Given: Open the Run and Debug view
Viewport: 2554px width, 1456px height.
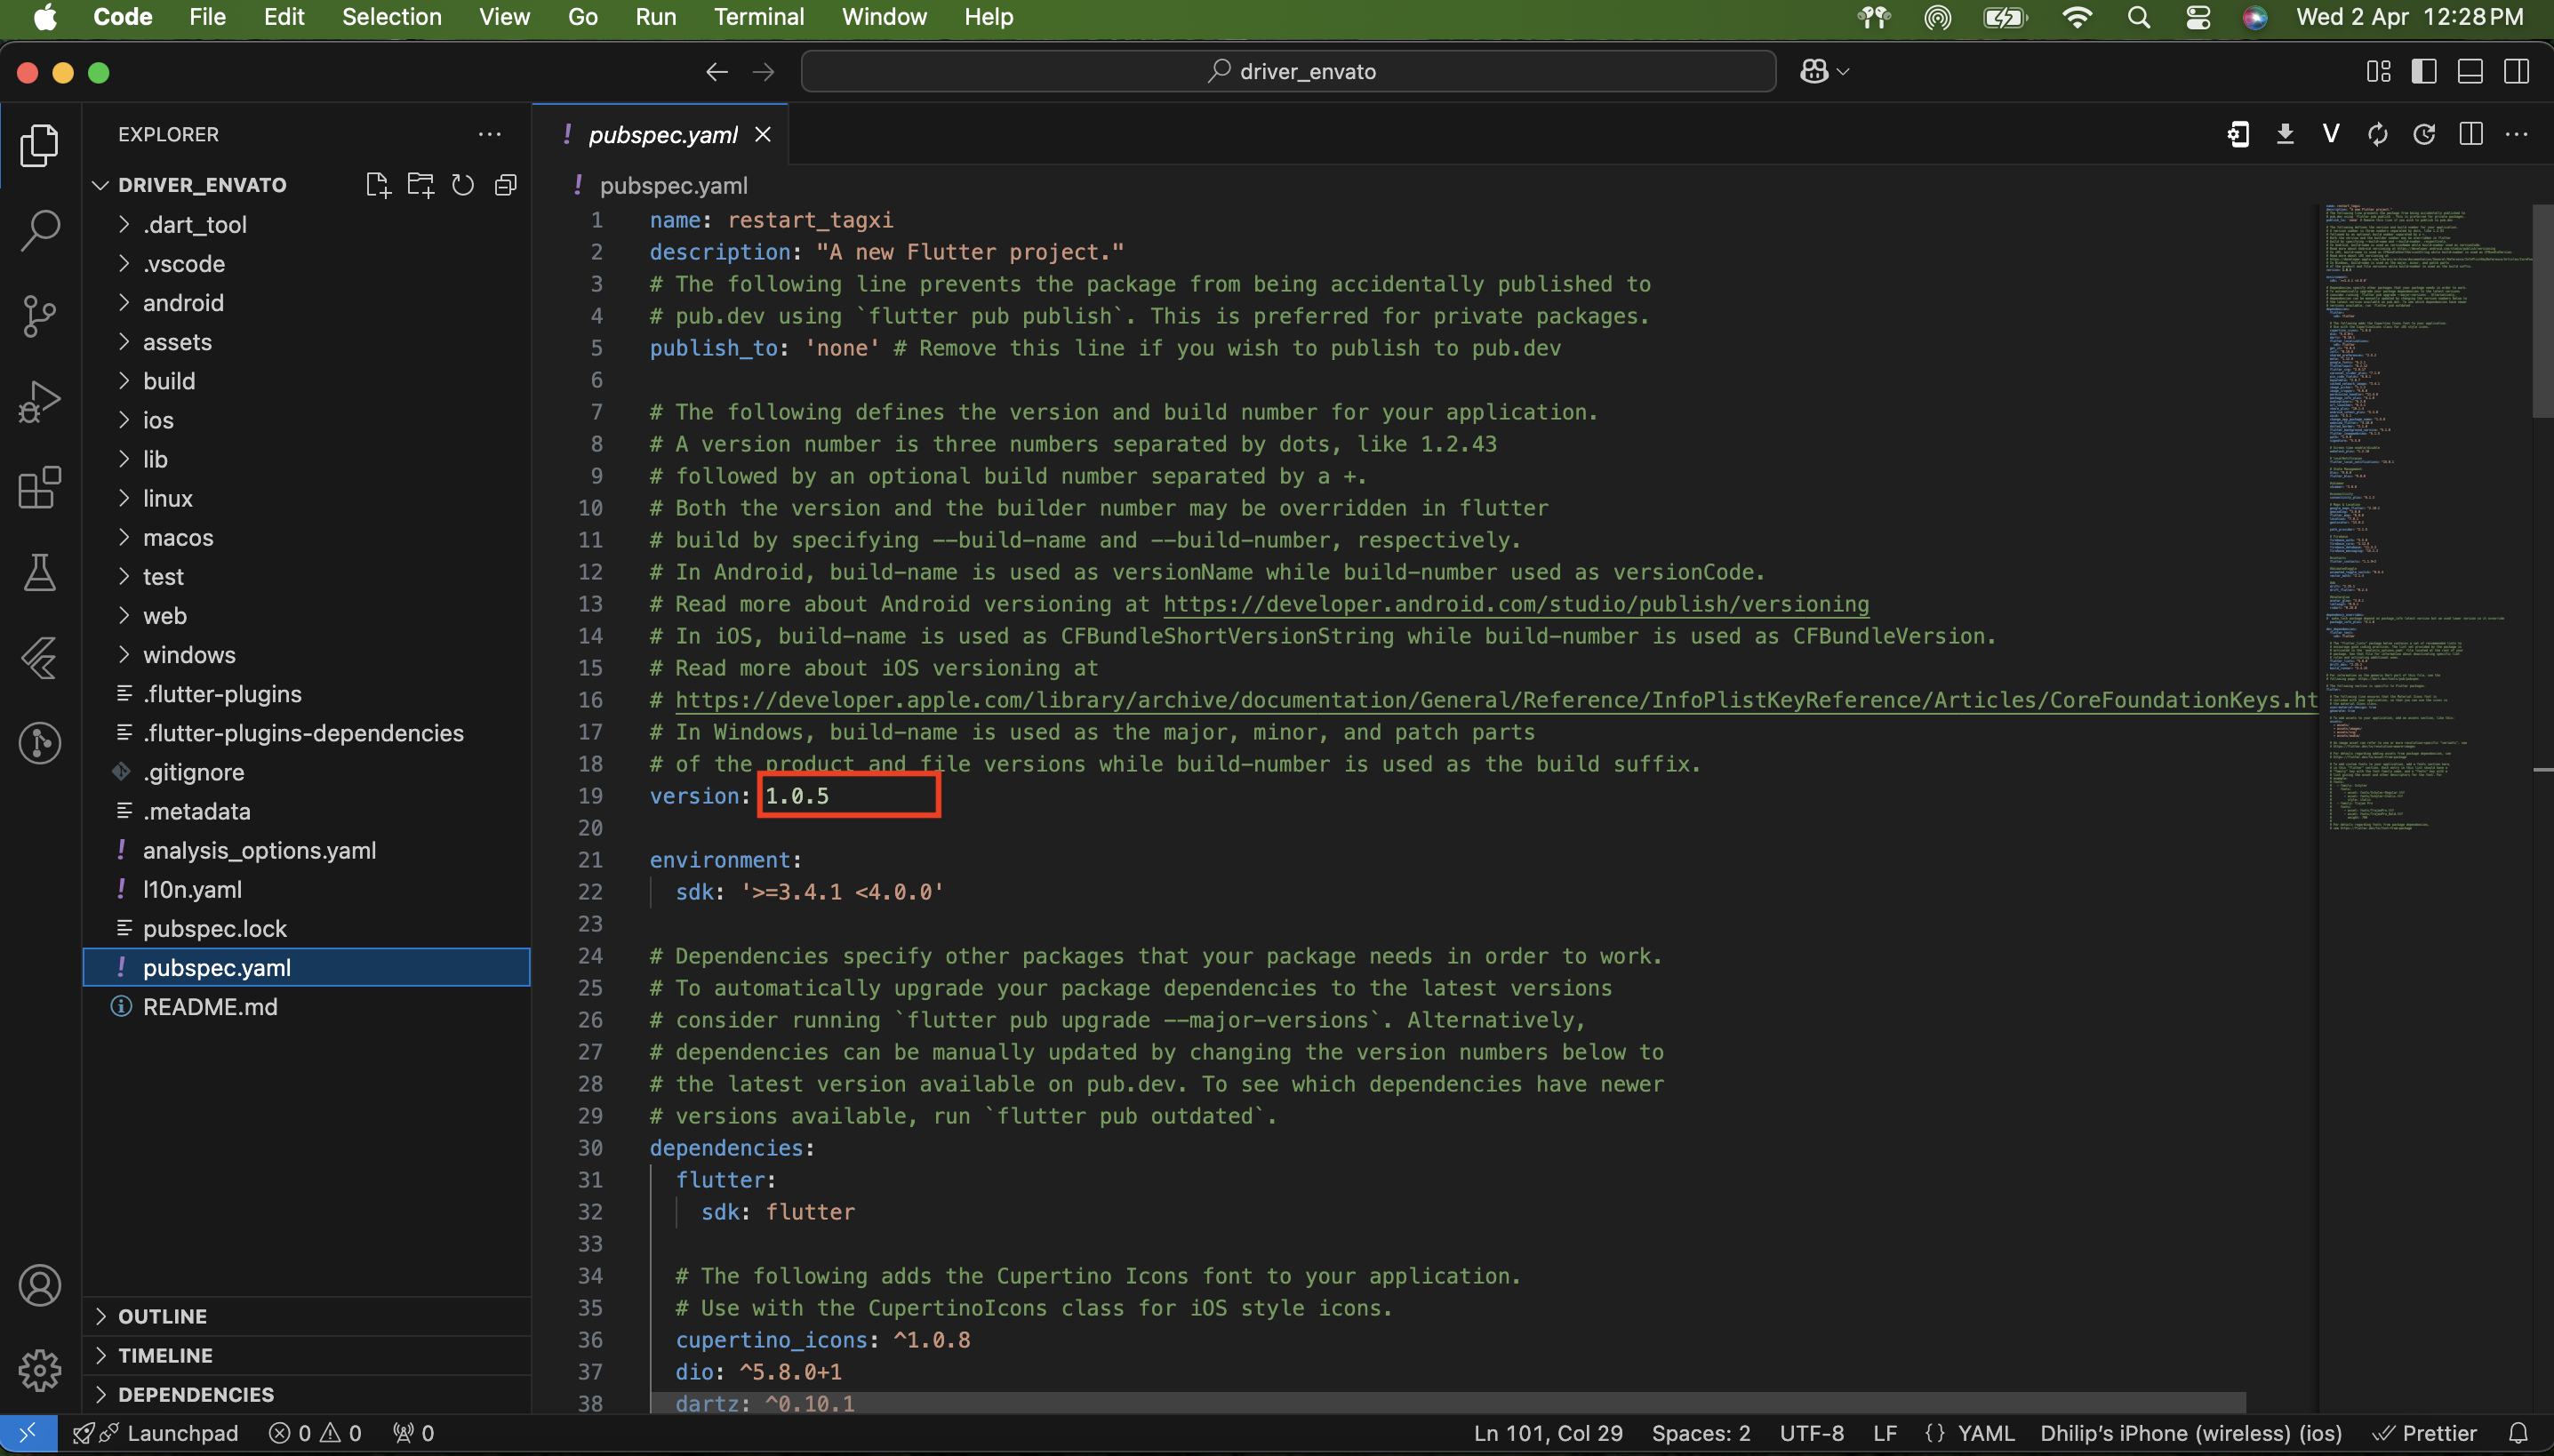Looking at the screenshot, I should 40,402.
